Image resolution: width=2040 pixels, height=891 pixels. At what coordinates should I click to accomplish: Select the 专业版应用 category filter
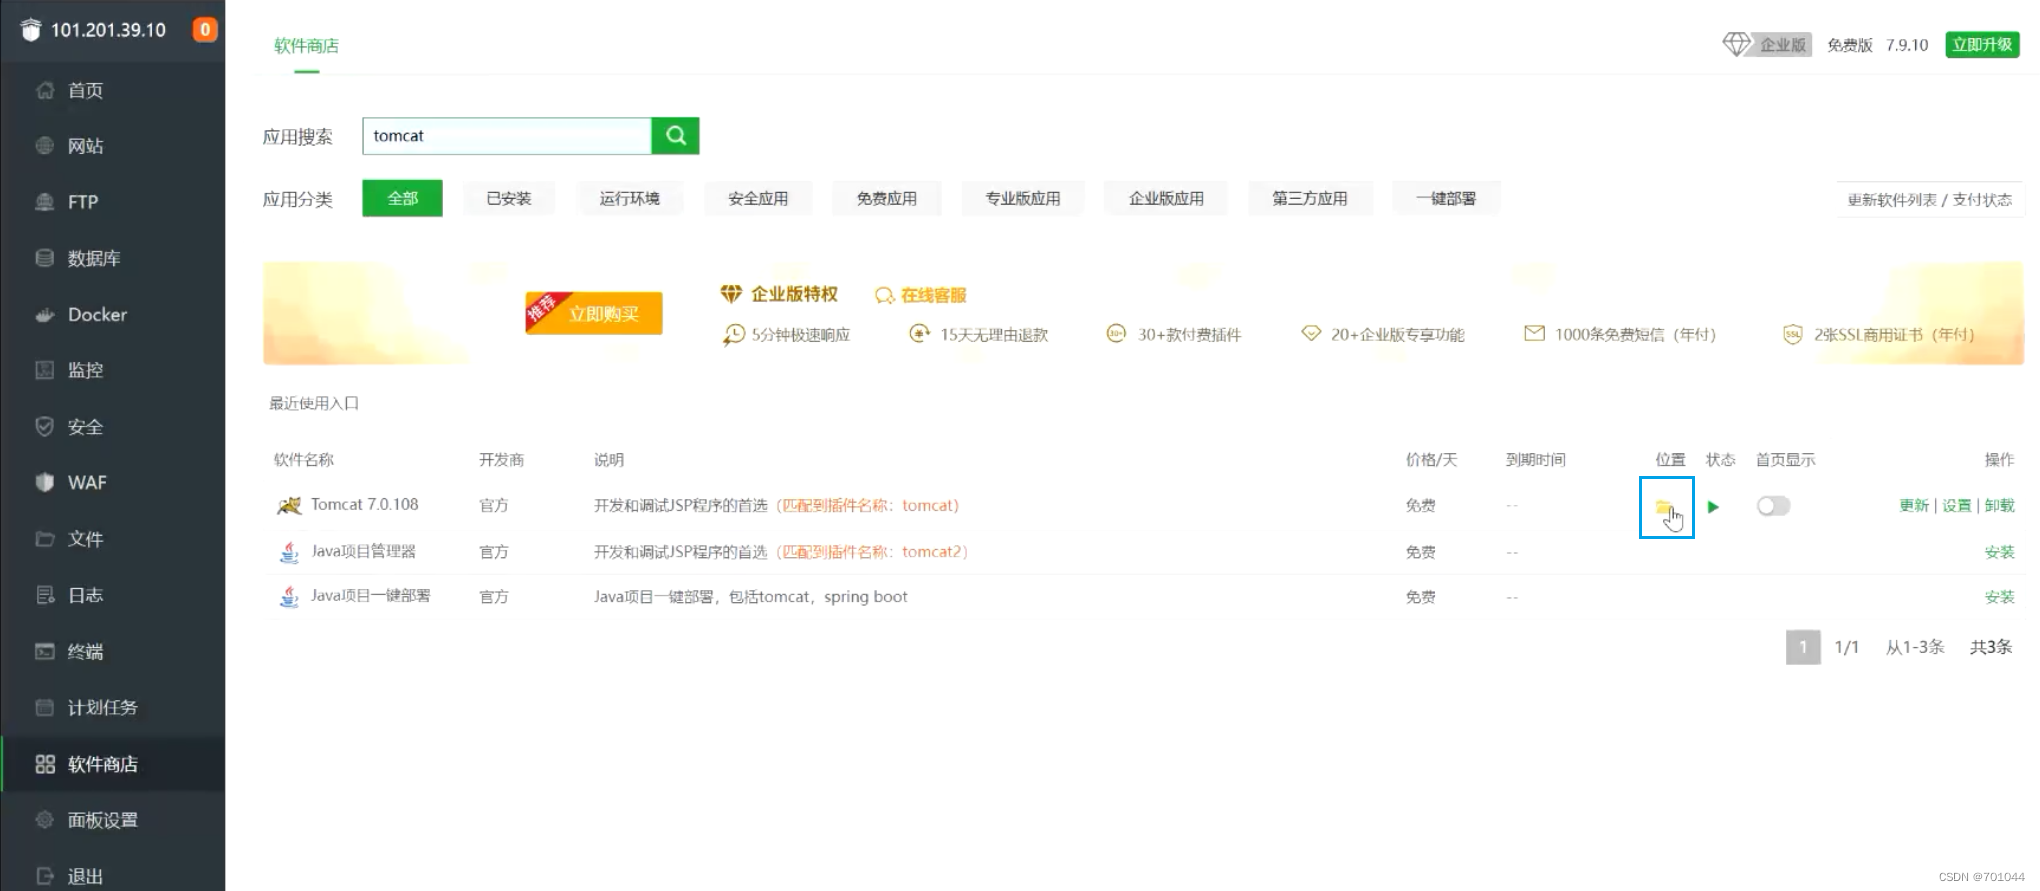pyautogui.click(x=1022, y=198)
